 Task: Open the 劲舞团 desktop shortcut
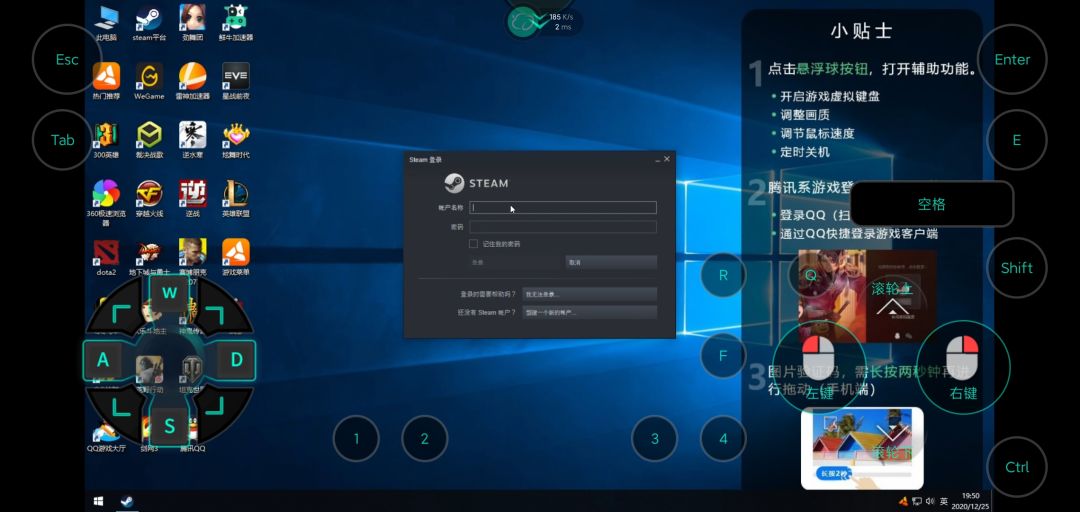(192, 23)
